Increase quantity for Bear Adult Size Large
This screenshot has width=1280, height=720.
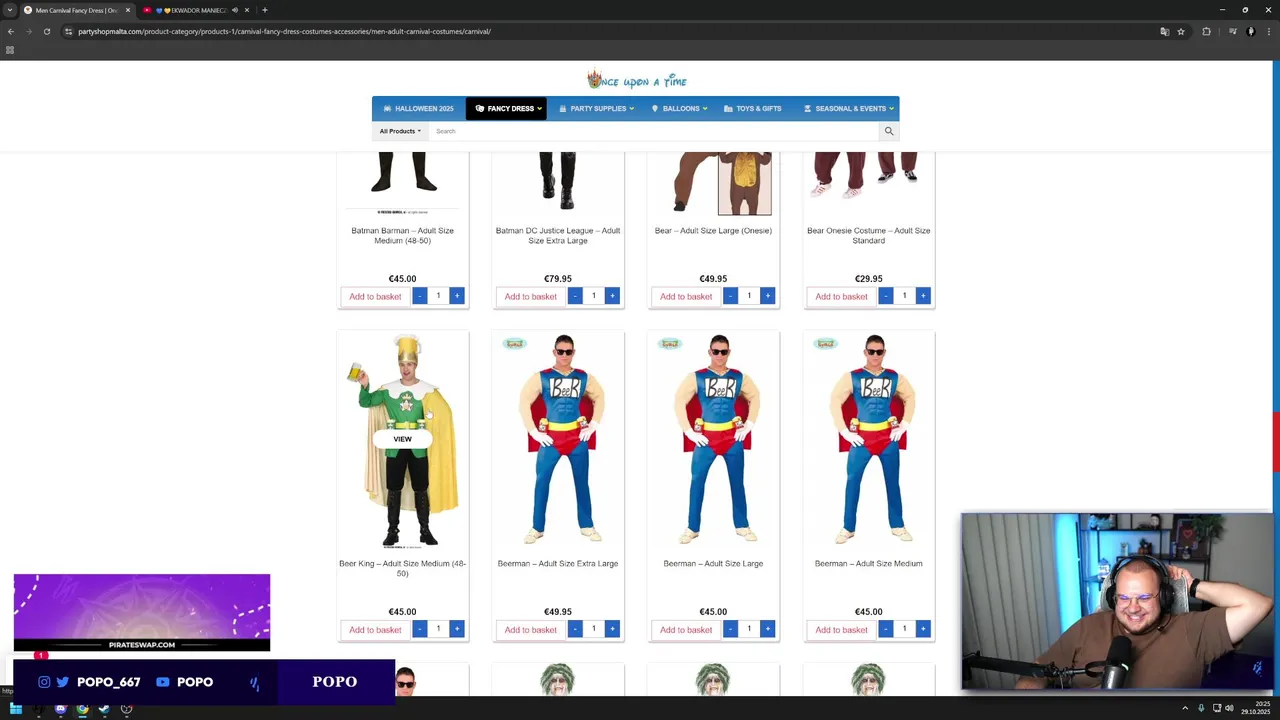[768, 296]
